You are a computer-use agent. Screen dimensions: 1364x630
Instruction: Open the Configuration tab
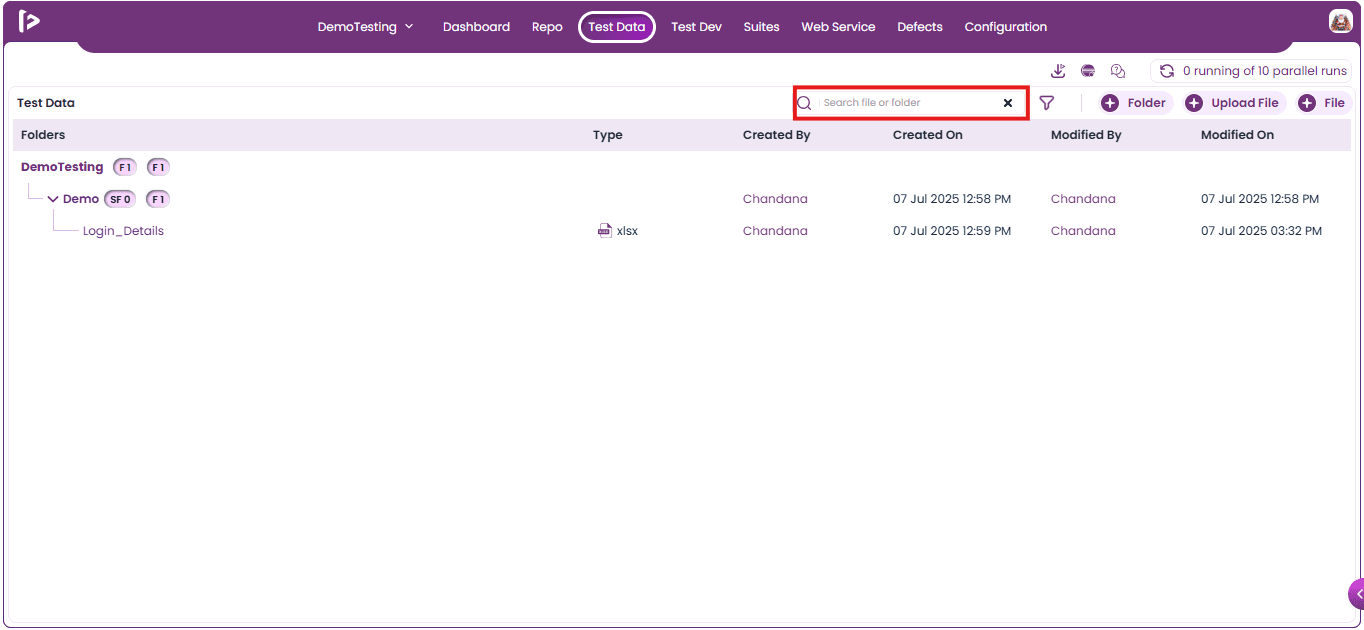point(1006,27)
